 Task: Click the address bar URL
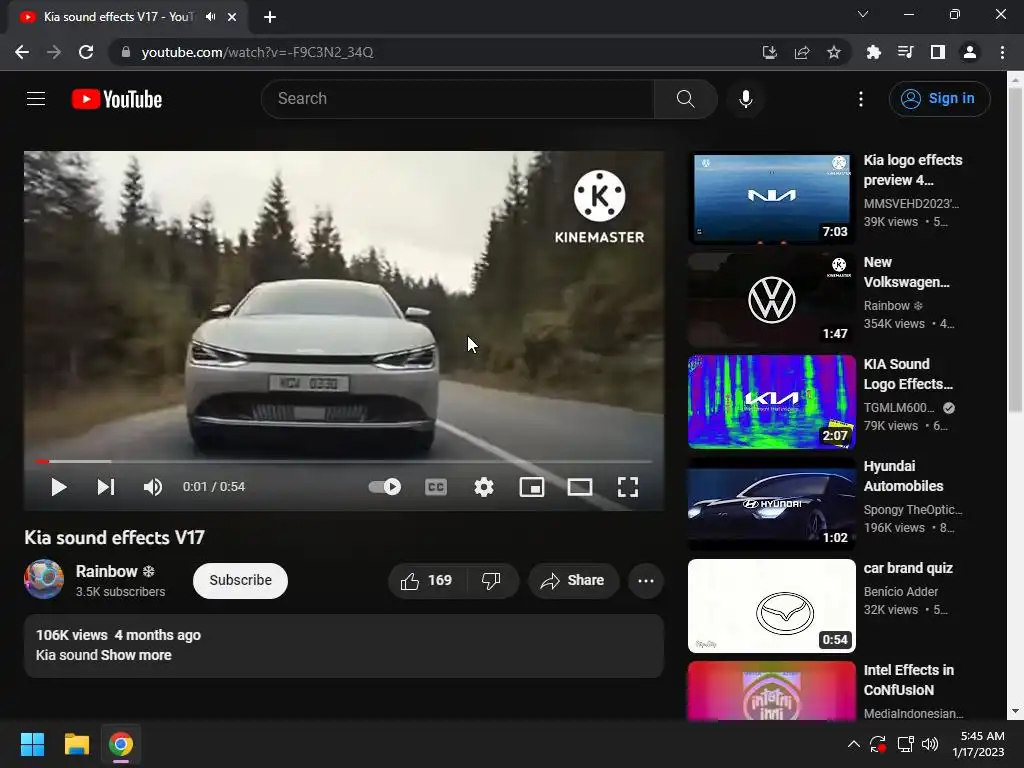[x=257, y=52]
